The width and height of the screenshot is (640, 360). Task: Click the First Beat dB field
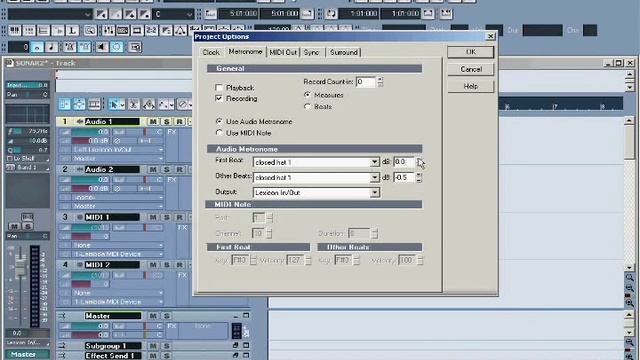click(404, 162)
